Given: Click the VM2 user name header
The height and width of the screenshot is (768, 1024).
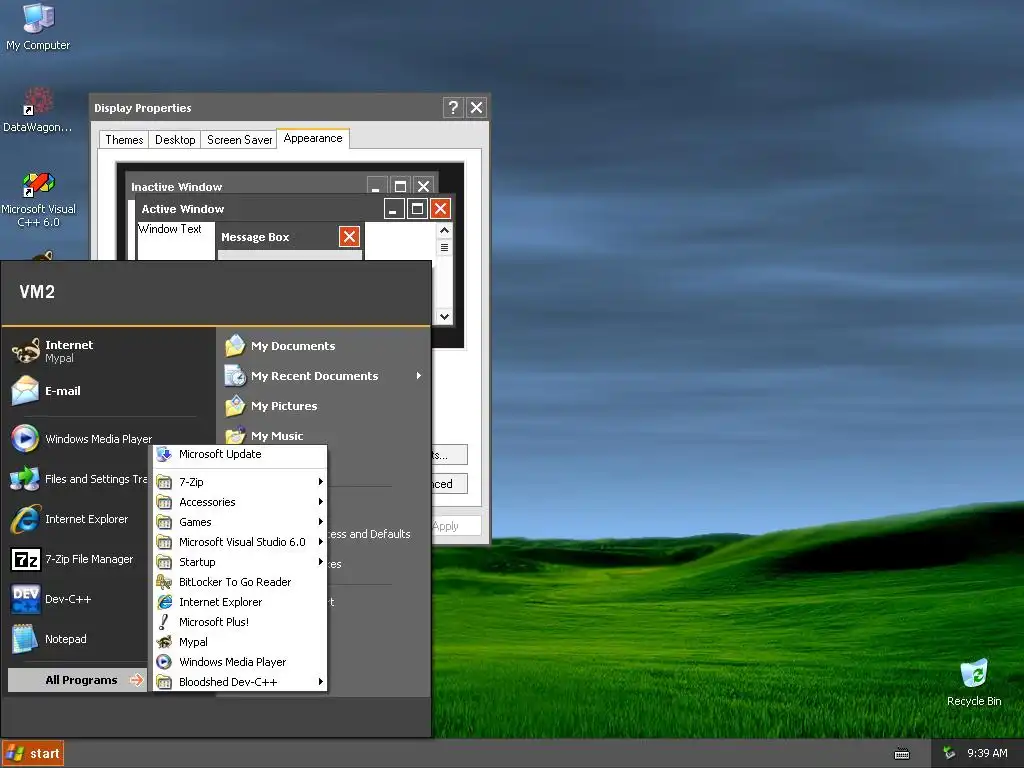Looking at the screenshot, I should (37, 291).
